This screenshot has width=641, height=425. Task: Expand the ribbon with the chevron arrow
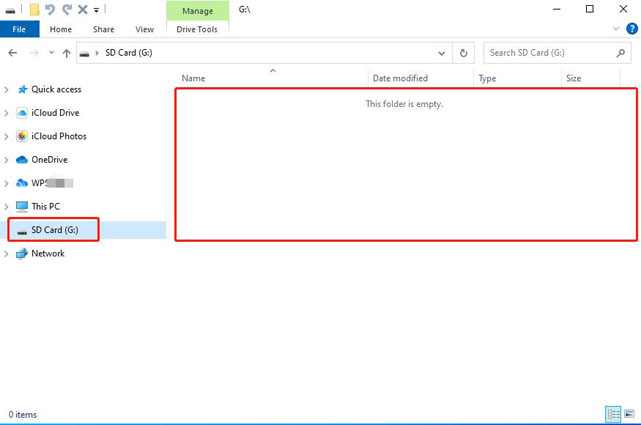(x=614, y=30)
